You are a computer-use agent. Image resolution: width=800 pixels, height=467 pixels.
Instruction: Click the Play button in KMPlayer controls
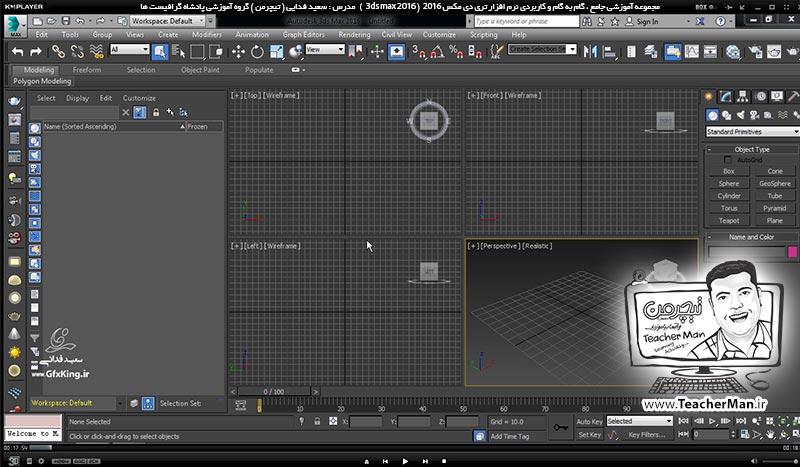point(405,461)
